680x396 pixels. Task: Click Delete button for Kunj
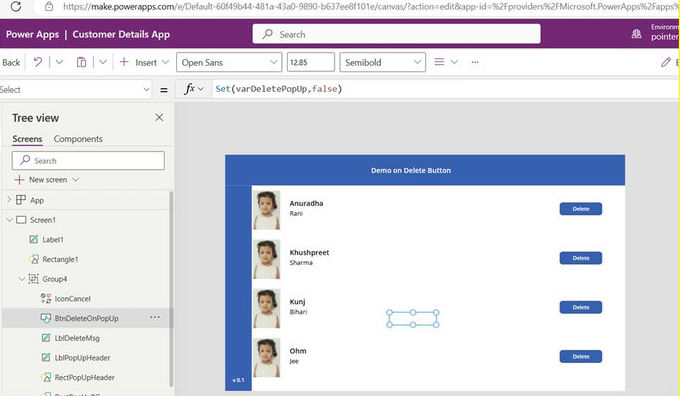[x=581, y=308]
